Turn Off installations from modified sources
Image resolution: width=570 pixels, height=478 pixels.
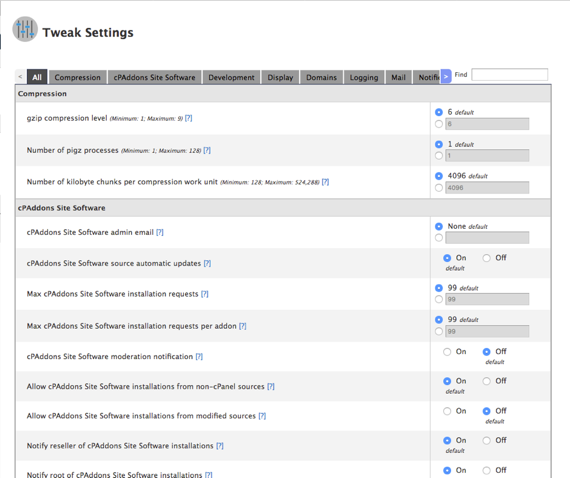click(486, 411)
